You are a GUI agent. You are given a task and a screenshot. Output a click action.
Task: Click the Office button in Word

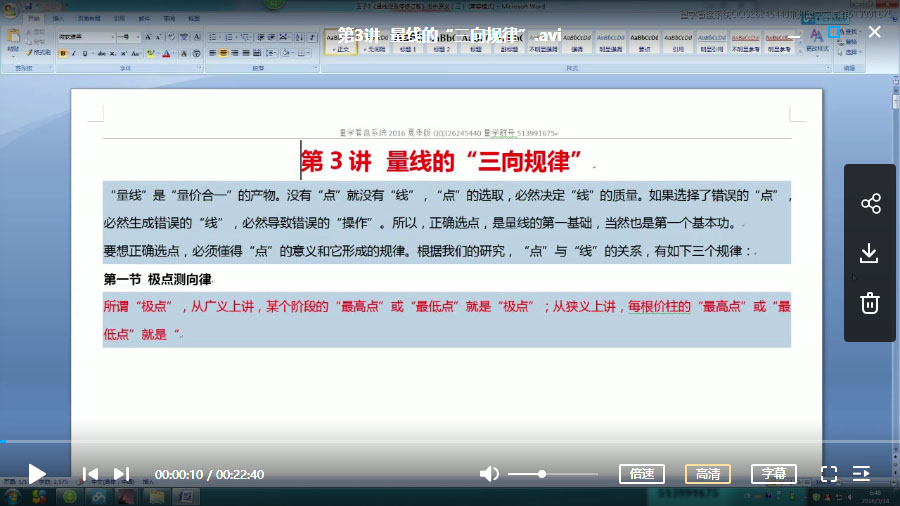[x=10, y=9]
